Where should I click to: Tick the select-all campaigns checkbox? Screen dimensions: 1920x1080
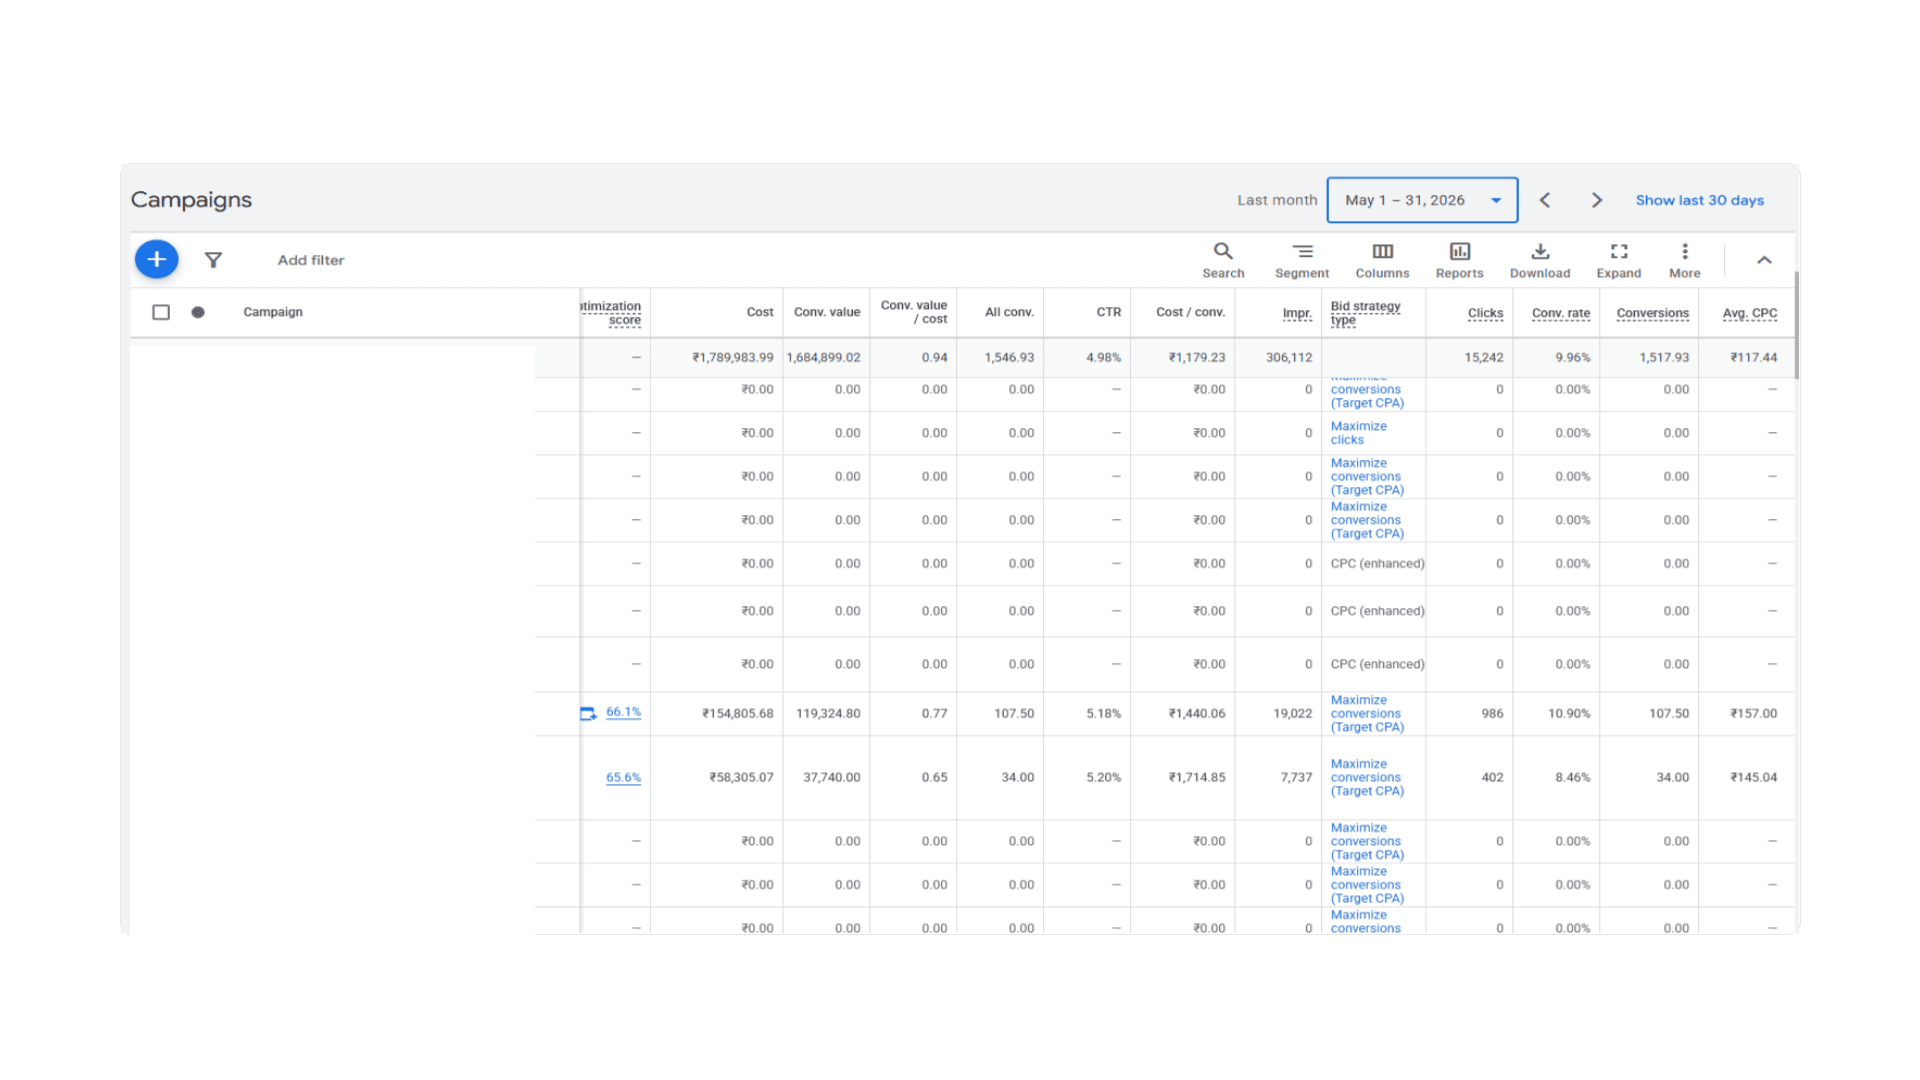161,312
